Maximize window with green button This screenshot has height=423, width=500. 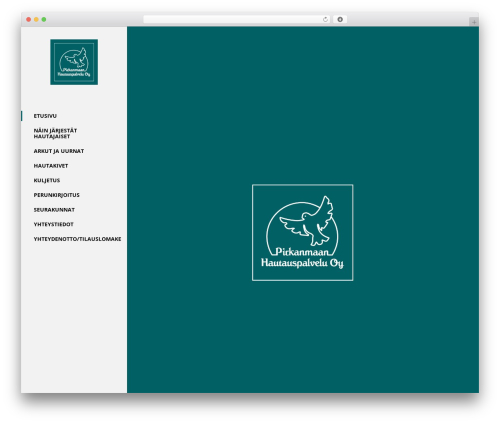[44, 20]
